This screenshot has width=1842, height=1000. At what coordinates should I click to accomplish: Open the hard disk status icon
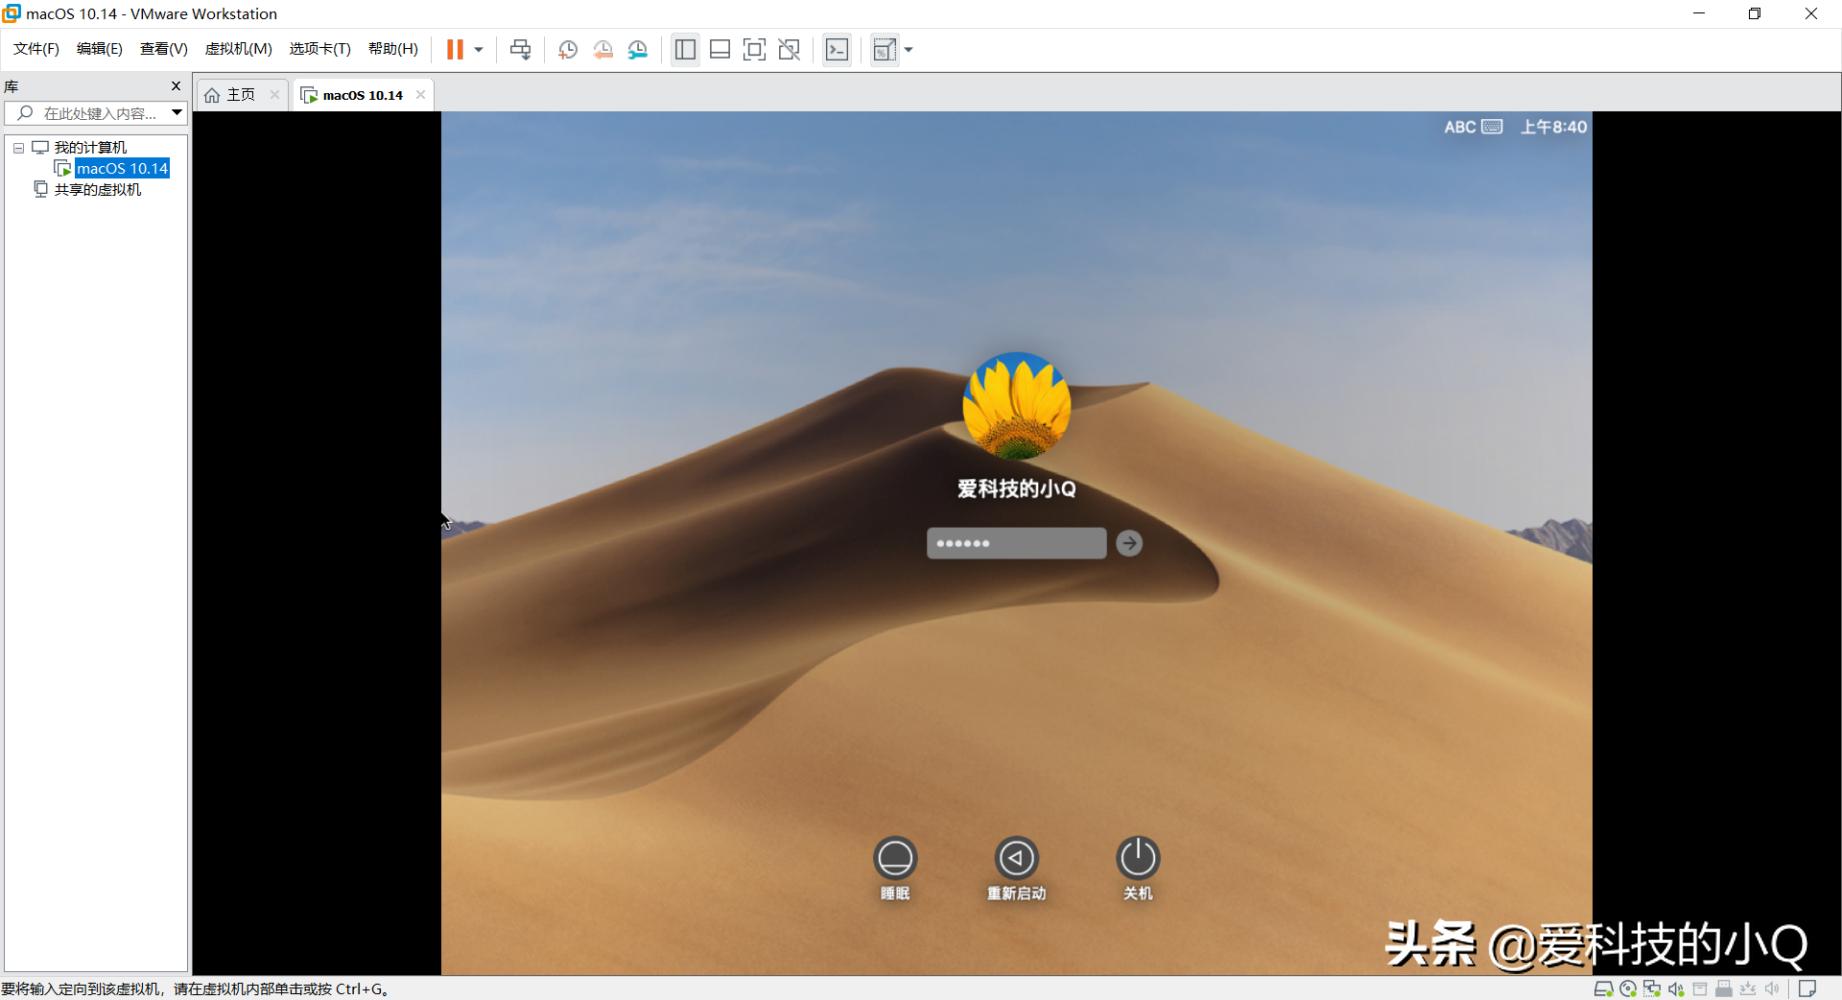pos(1604,988)
